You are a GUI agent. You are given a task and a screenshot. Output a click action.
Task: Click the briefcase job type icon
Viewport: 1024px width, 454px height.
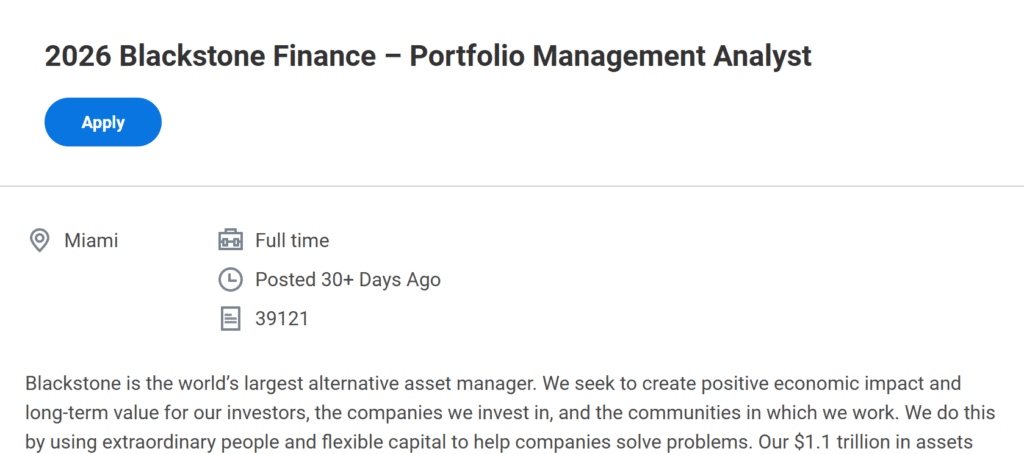pos(230,240)
